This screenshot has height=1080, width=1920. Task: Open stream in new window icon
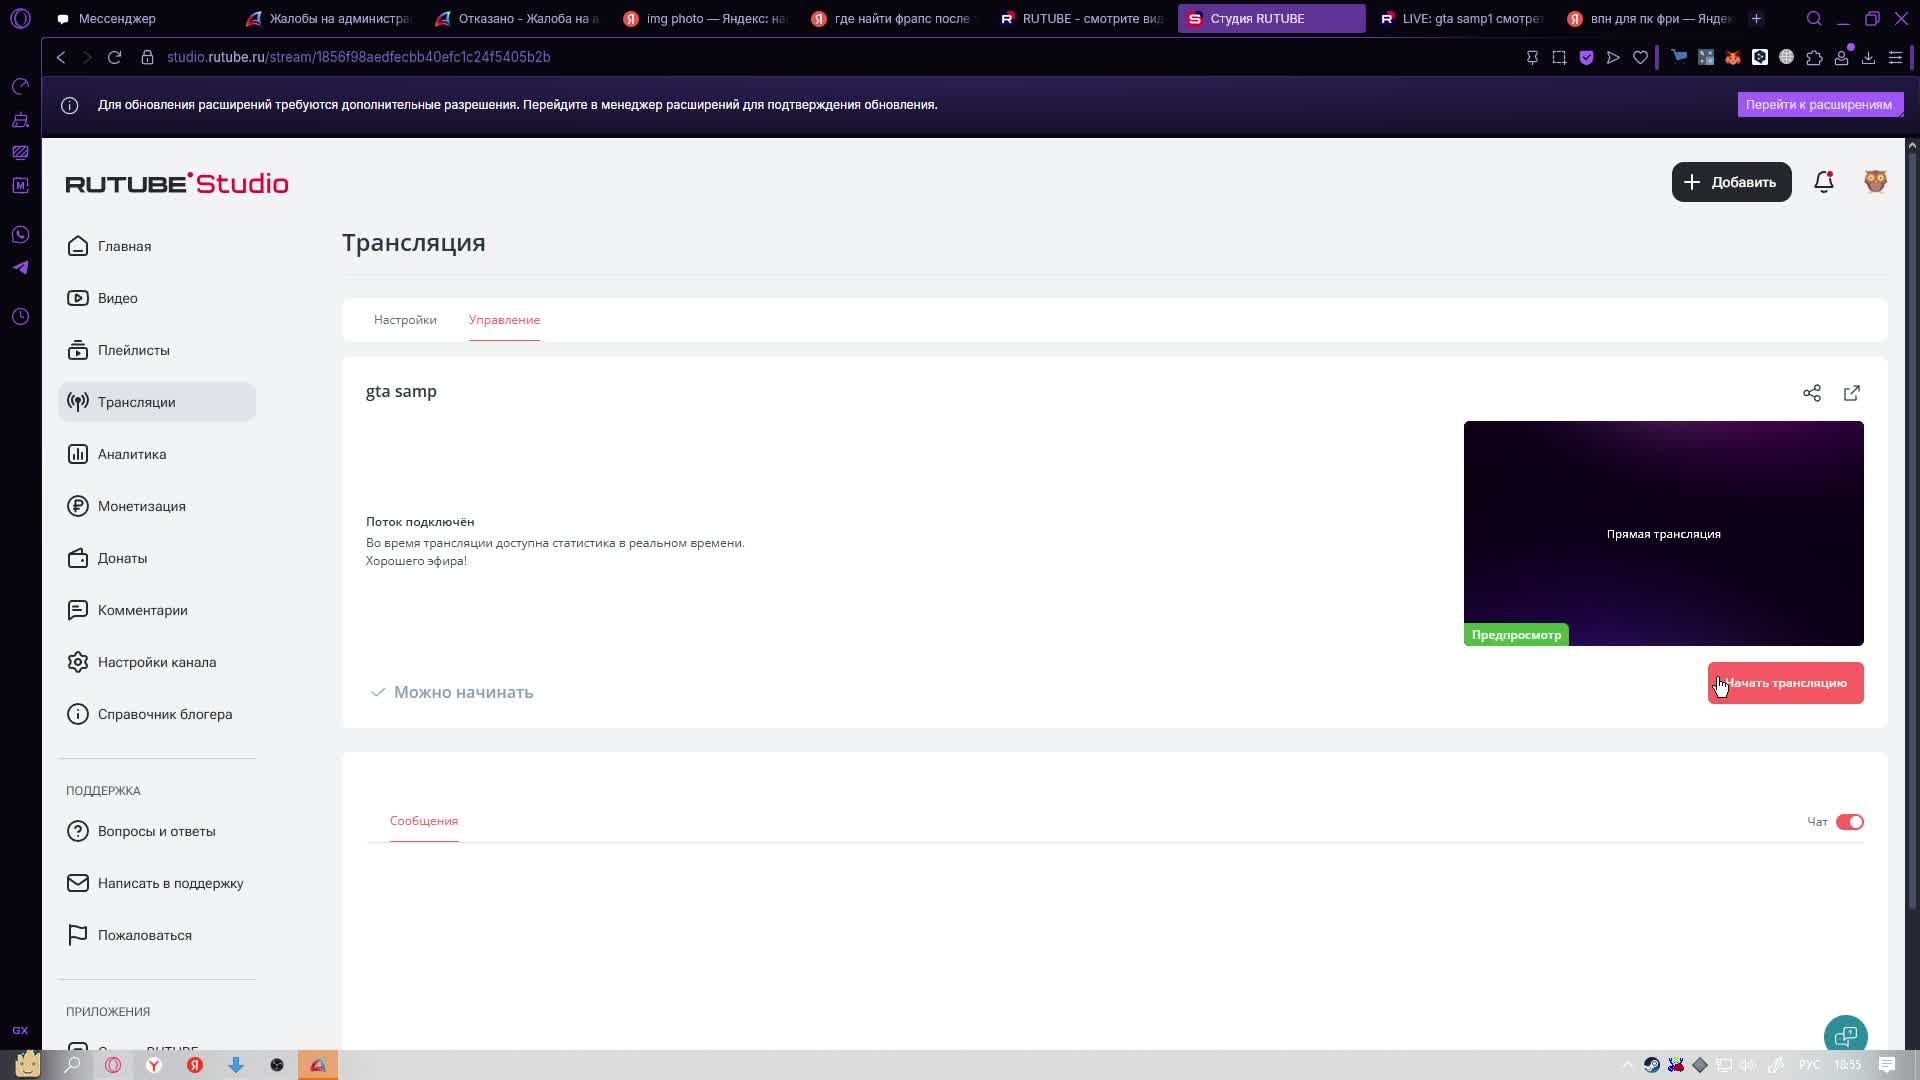tap(1851, 393)
